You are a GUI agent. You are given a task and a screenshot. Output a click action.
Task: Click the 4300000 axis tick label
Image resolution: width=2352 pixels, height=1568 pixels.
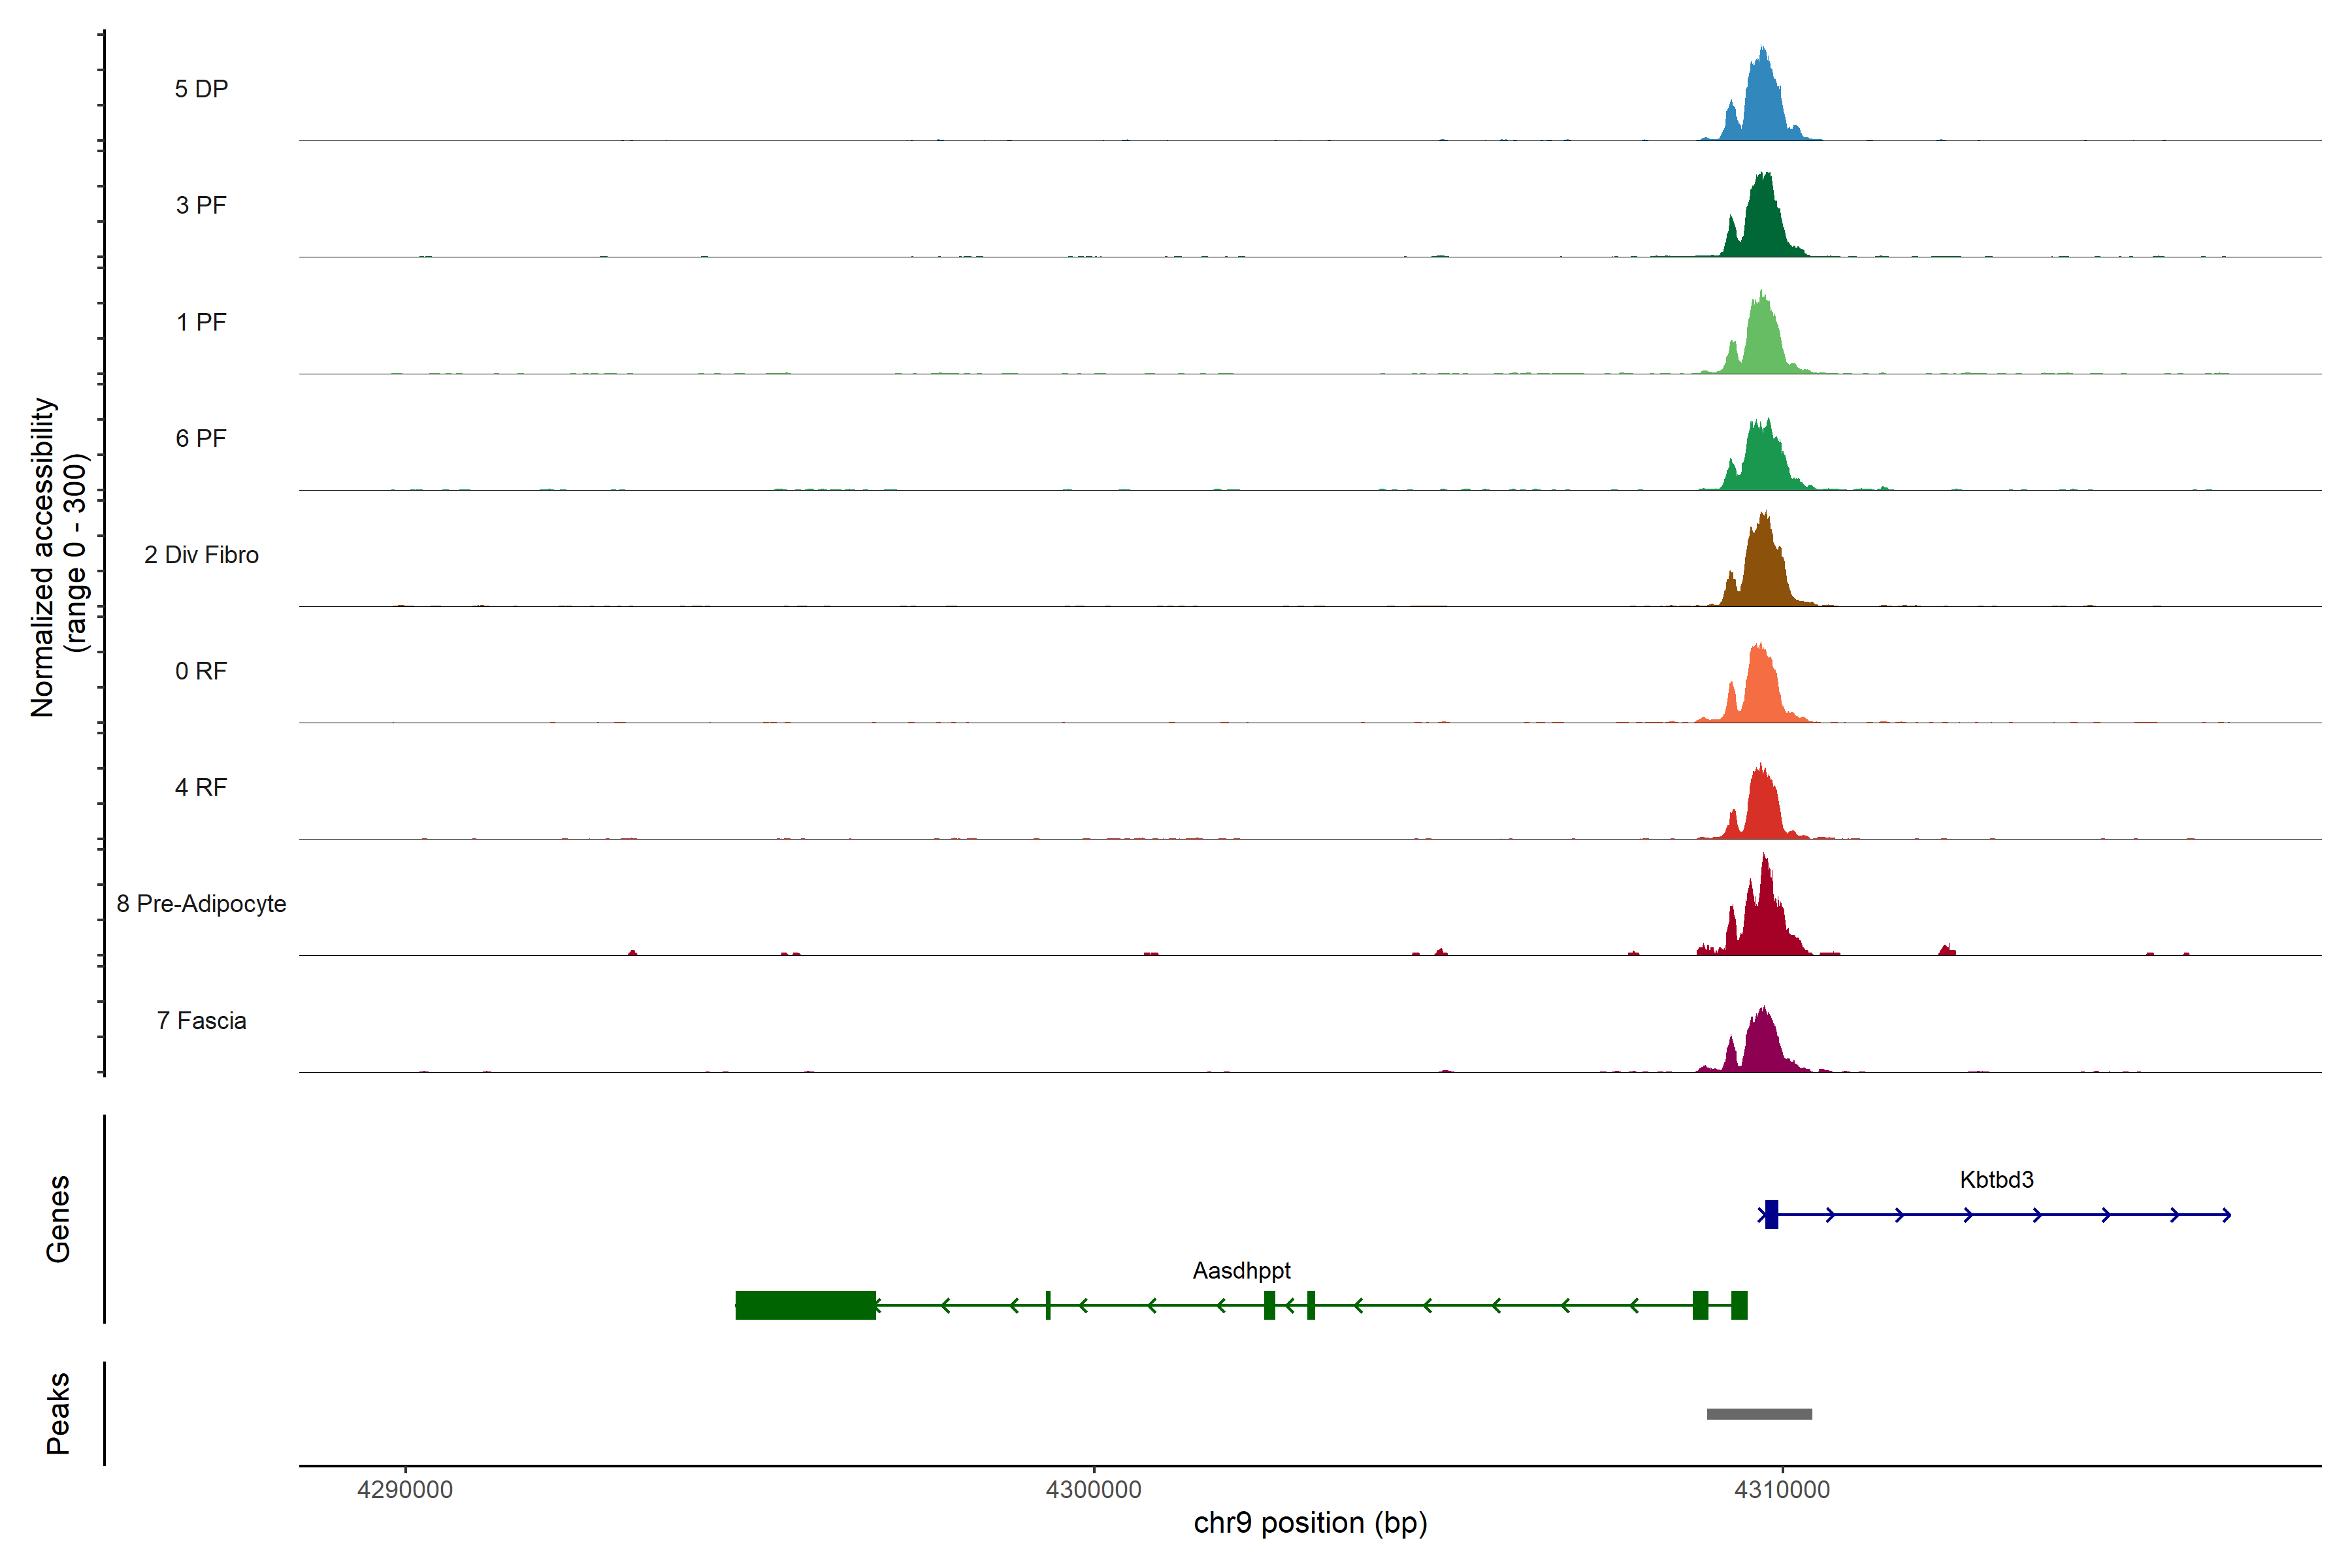point(1093,1490)
